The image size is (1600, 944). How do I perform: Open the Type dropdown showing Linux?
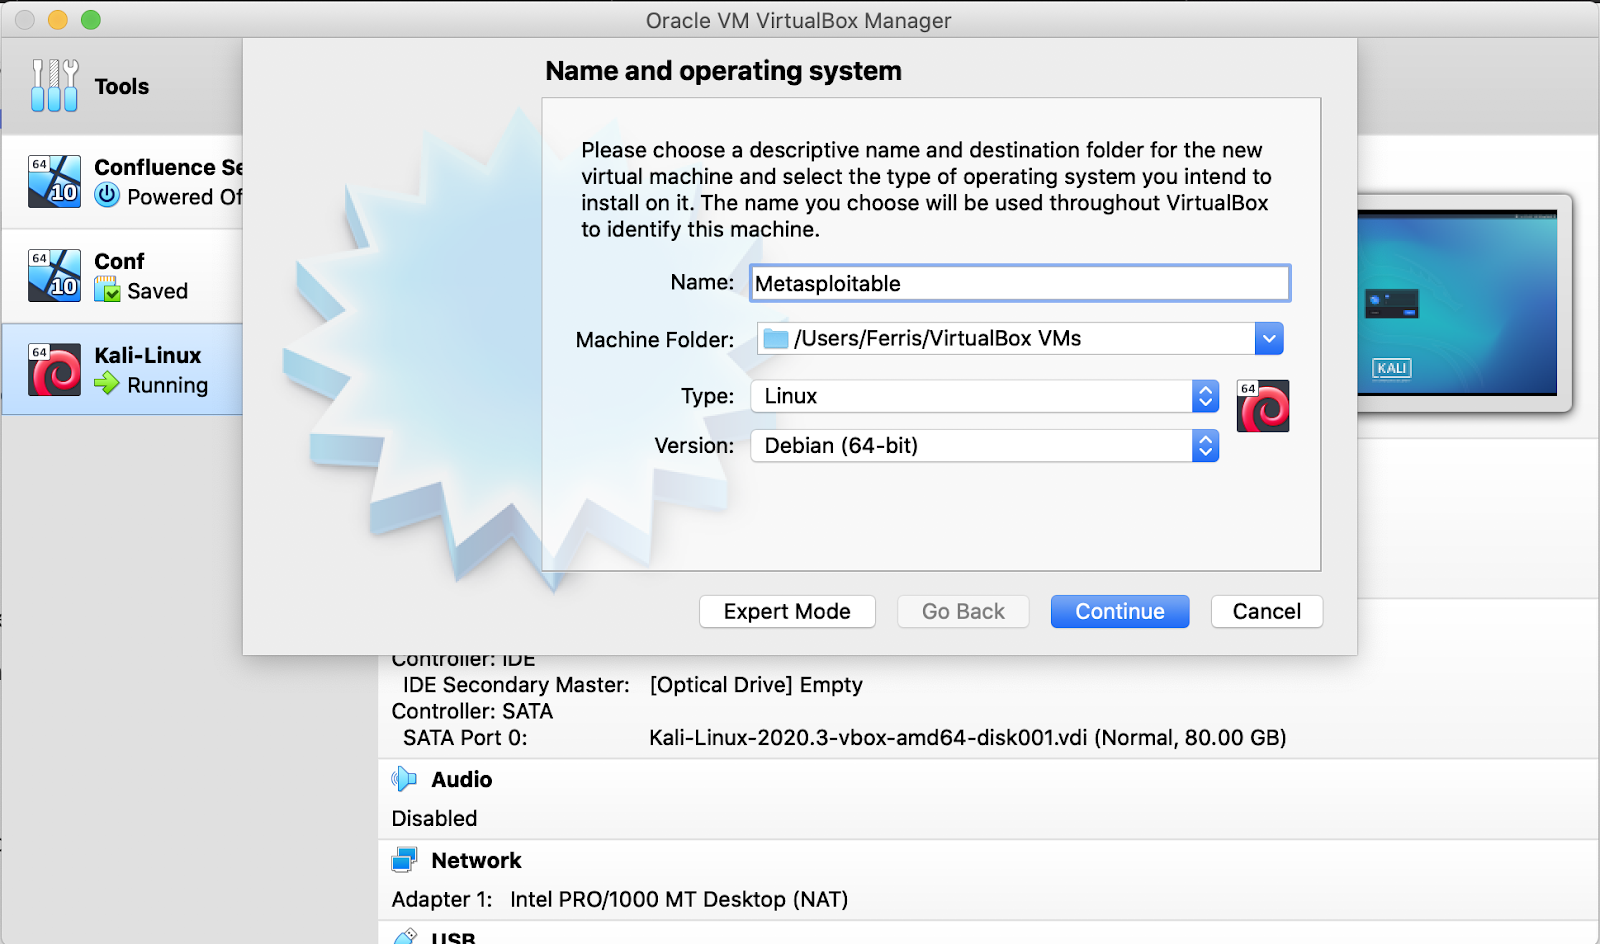[x=985, y=396]
